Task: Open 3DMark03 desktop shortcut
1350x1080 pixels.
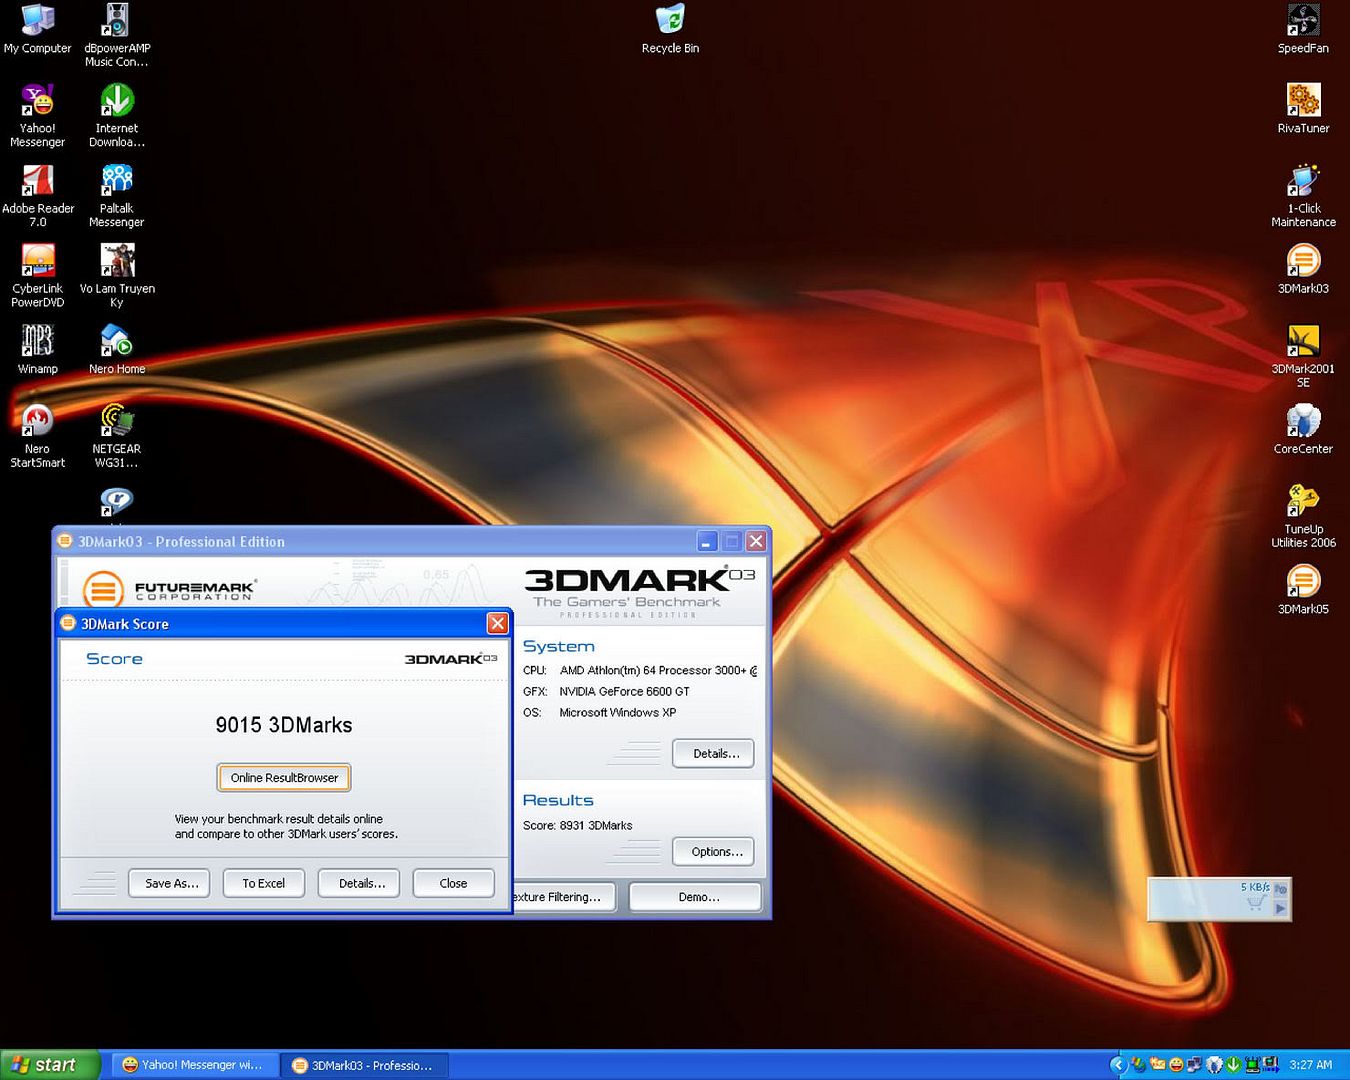Action: [1303, 268]
